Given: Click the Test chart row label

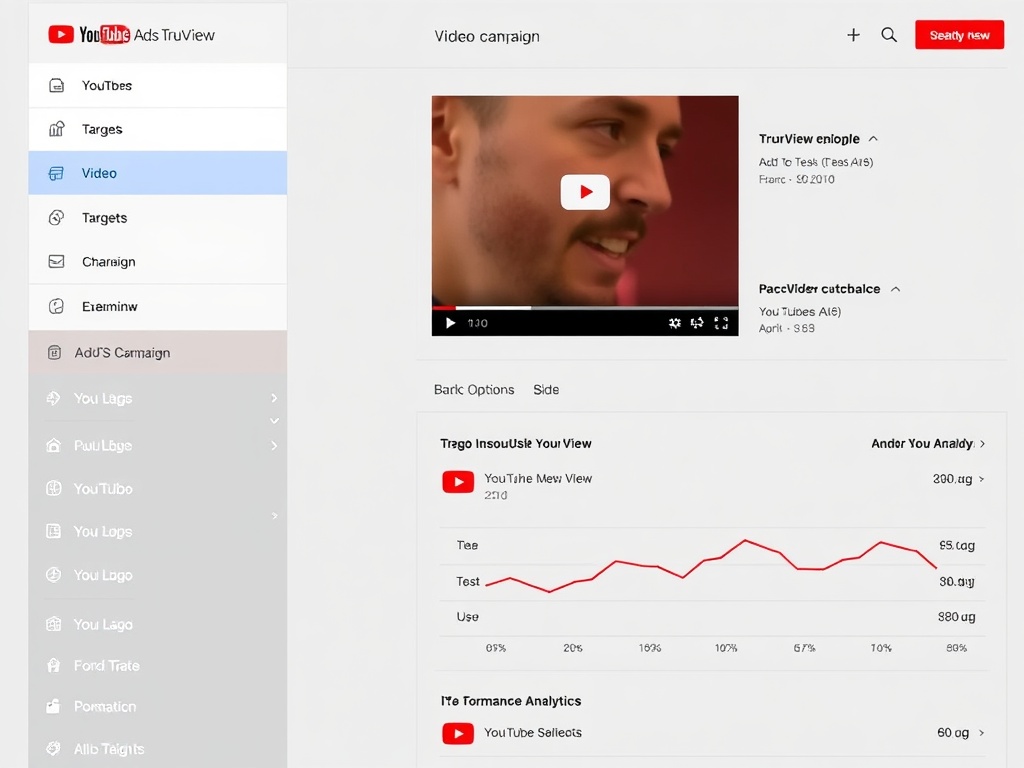Looking at the screenshot, I should tap(468, 581).
